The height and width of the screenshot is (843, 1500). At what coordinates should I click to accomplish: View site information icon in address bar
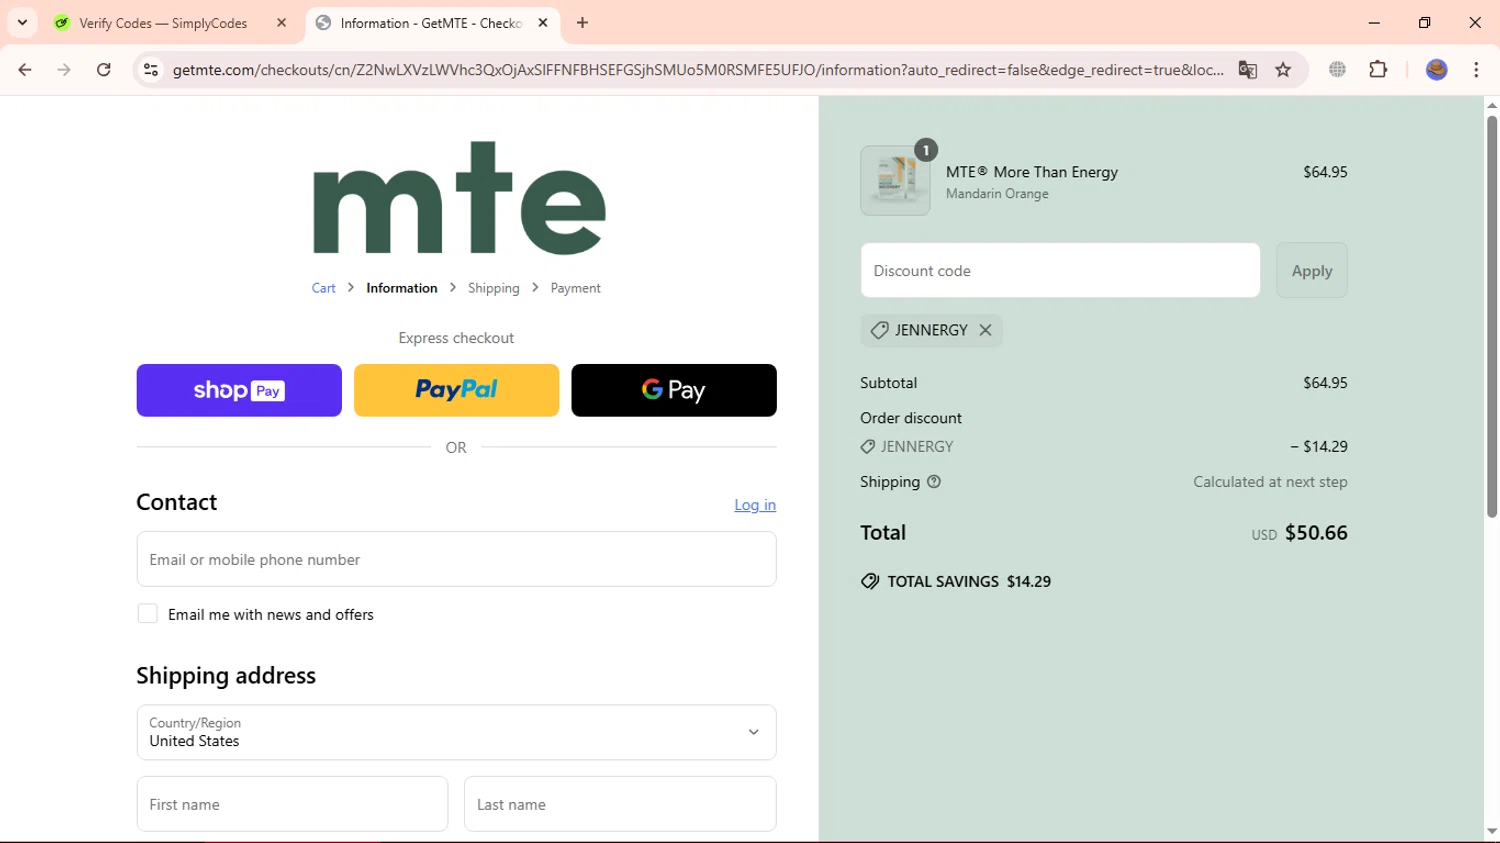click(x=151, y=70)
